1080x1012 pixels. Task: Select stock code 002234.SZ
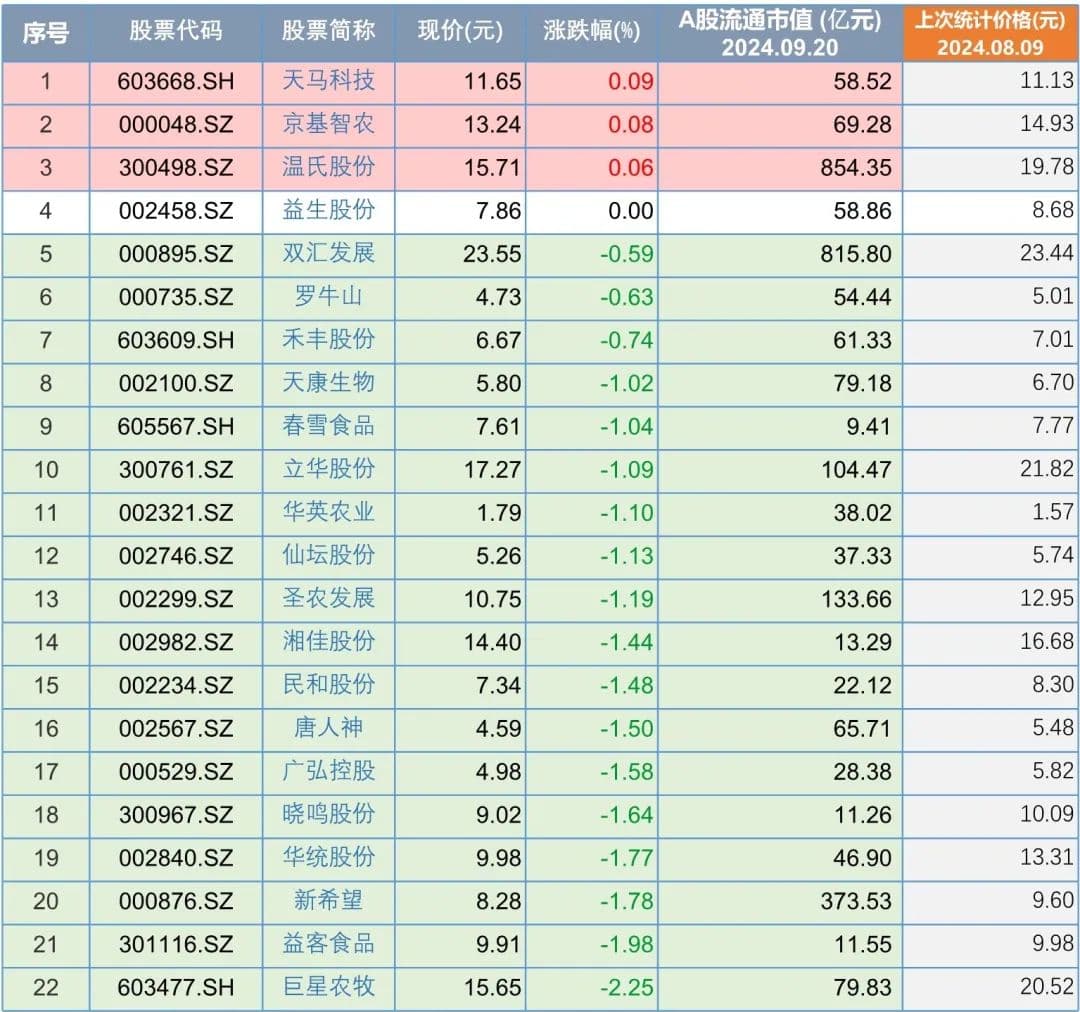coord(176,685)
